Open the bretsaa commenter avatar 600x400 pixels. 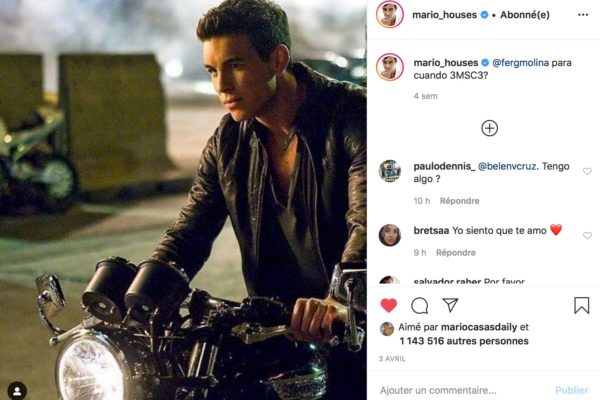389,236
